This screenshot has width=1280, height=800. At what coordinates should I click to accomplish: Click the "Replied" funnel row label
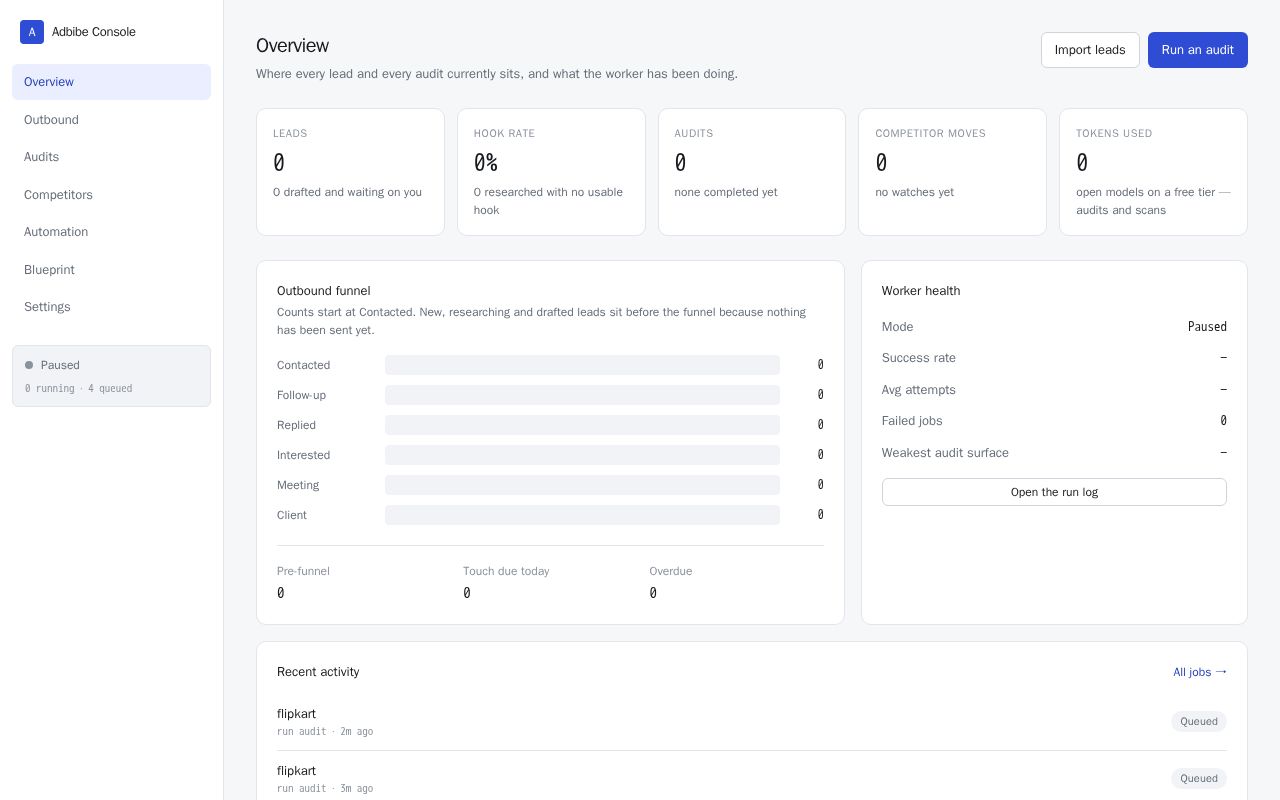[x=296, y=425]
